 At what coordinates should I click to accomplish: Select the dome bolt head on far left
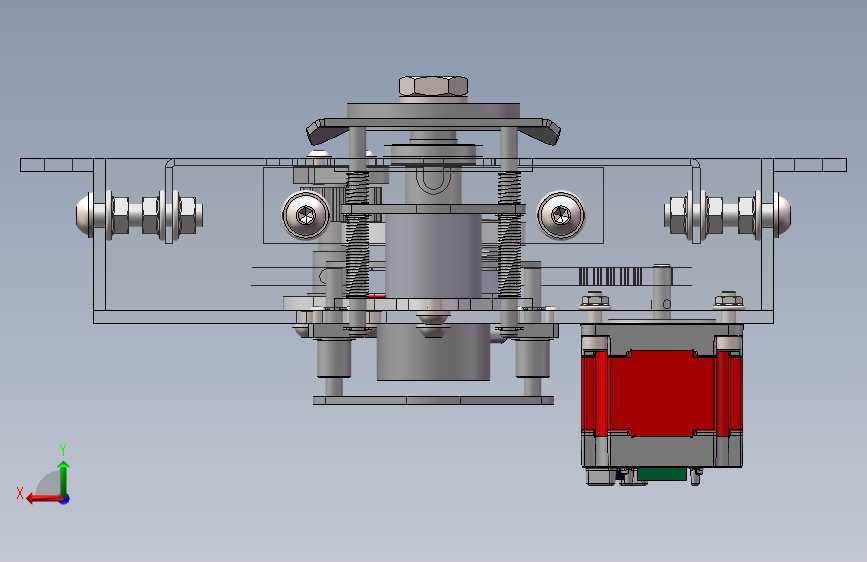click(x=84, y=215)
